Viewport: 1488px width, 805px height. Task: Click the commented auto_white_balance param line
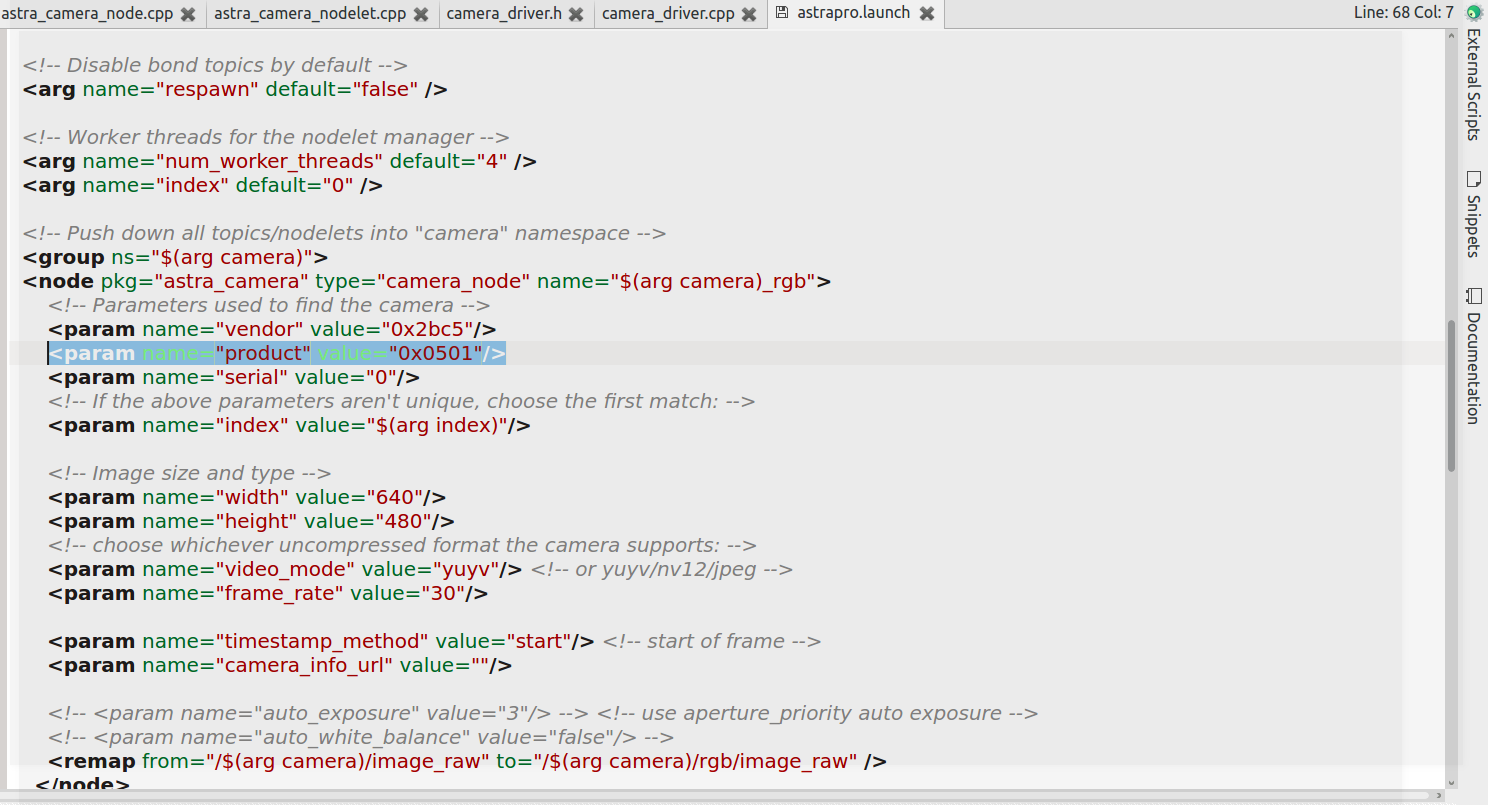(x=361, y=737)
